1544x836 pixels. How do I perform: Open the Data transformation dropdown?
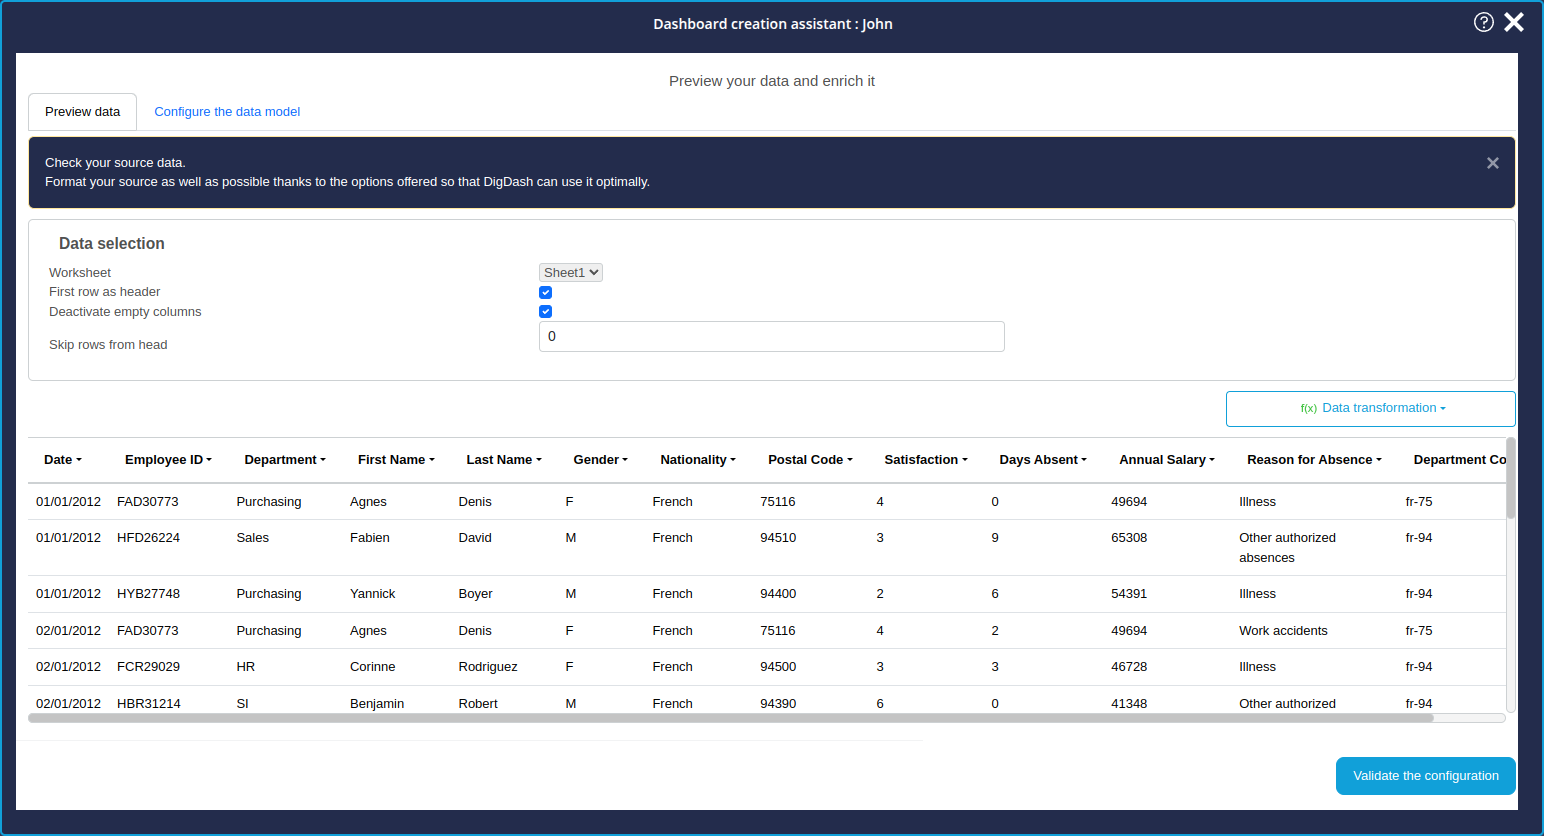tap(1371, 408)
